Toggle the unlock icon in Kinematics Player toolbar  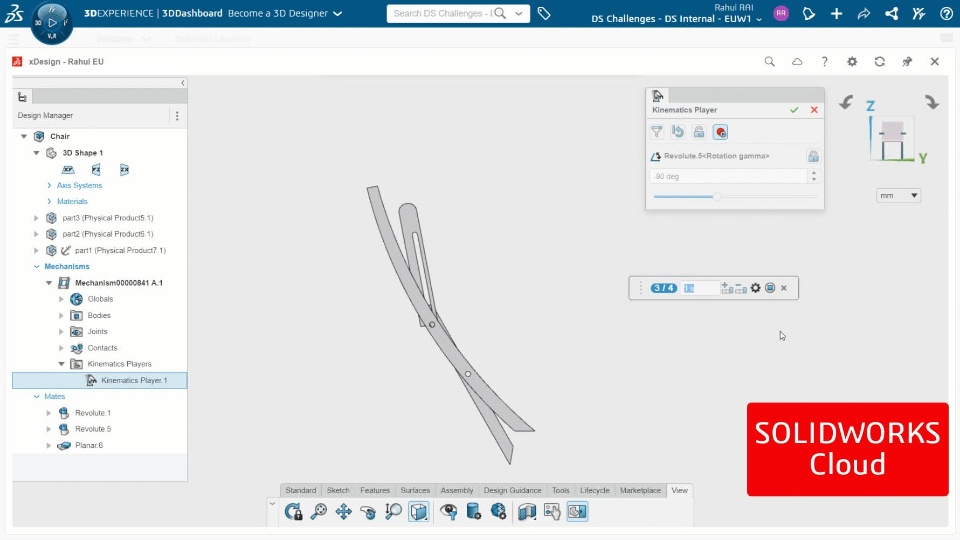point(699,132)
